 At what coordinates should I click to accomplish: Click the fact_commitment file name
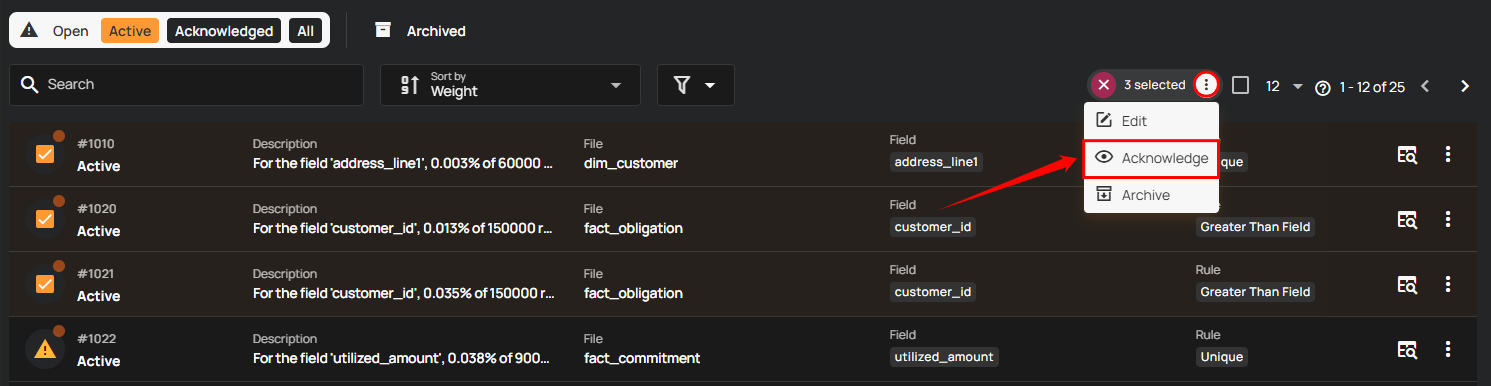(642, 358)
